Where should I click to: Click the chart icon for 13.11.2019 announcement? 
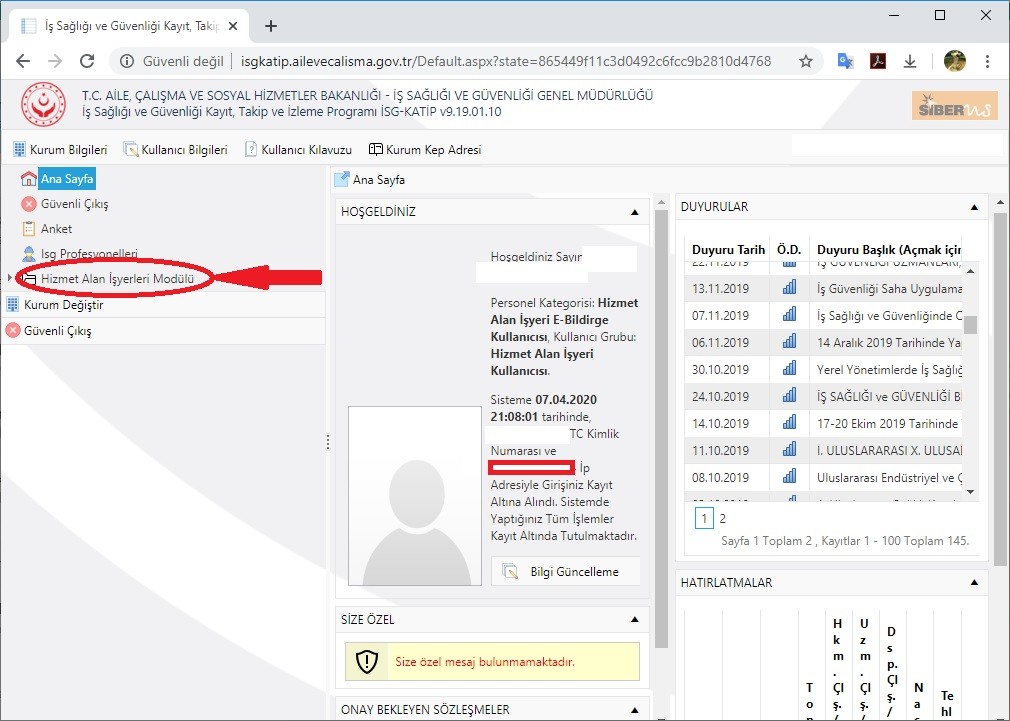coord(789,287)
